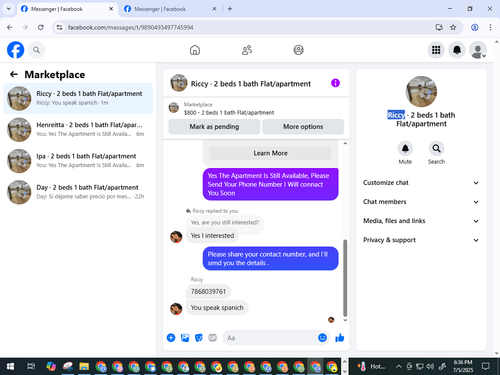Click the Mute bell icon
500x375 pixels.
(405, 148)
